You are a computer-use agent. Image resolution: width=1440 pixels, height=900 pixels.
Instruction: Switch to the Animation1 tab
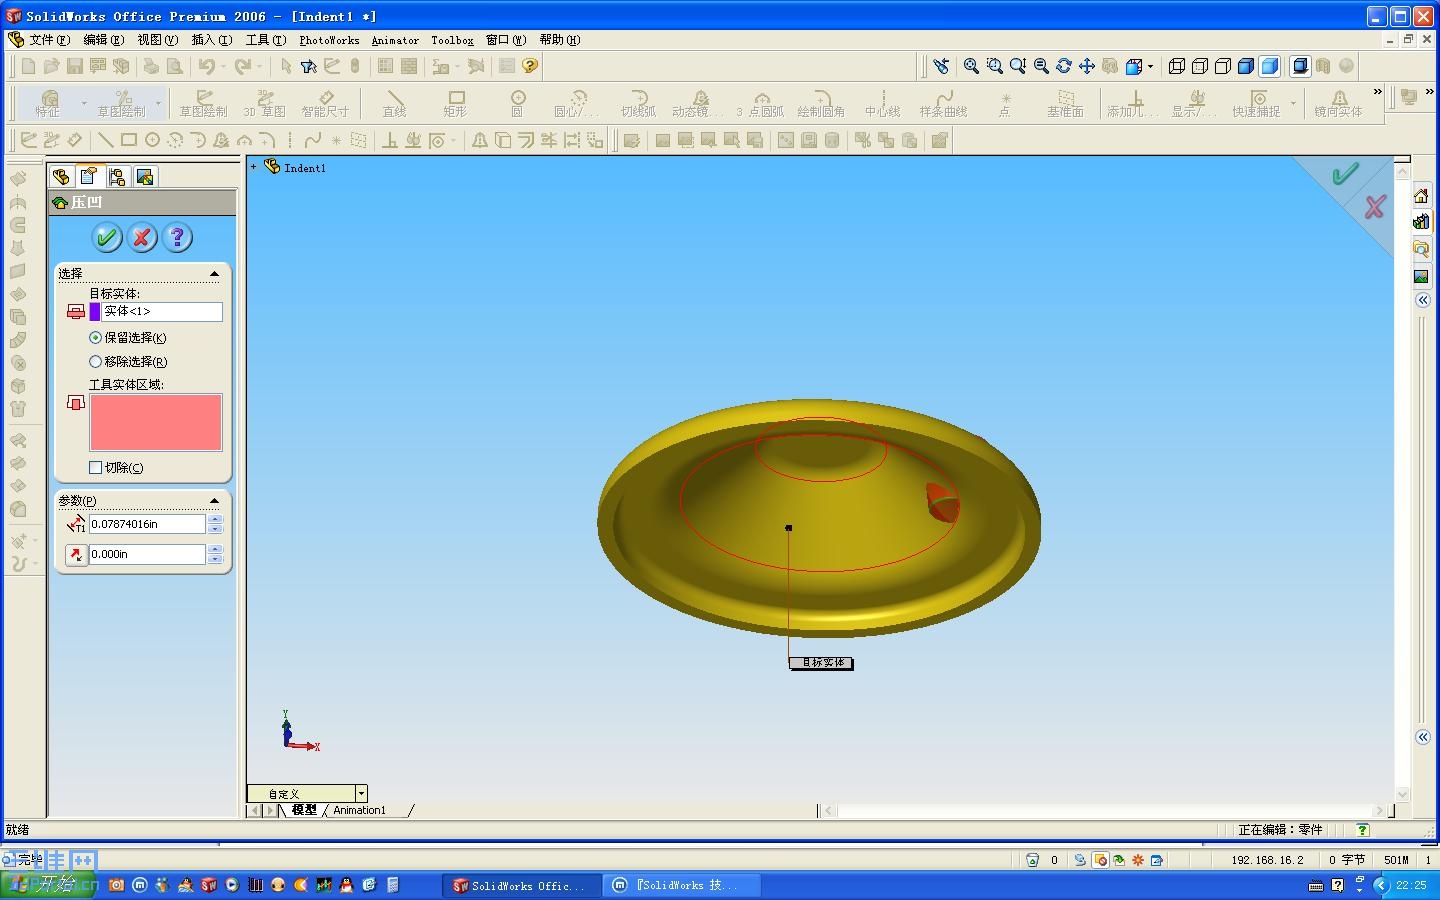tap(360, 810)
